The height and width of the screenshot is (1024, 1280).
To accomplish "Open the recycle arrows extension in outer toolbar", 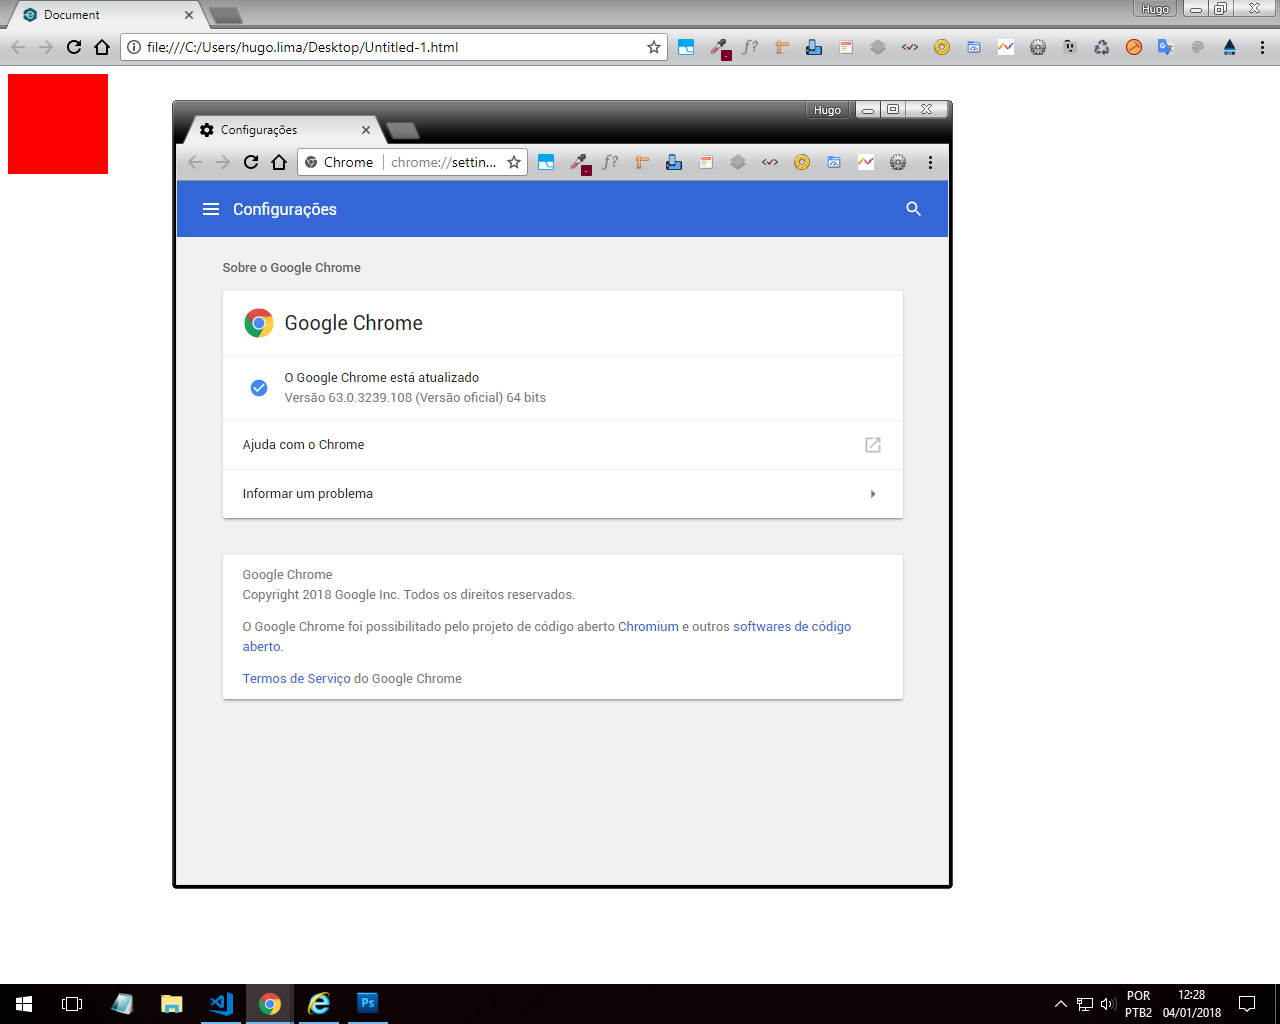I will pos(1102,47).
